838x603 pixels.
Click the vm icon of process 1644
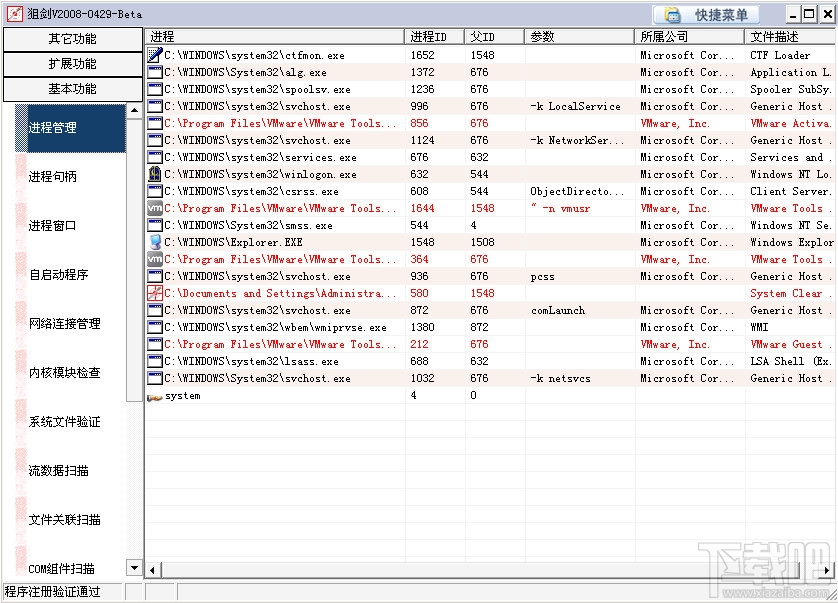point(154,208)
